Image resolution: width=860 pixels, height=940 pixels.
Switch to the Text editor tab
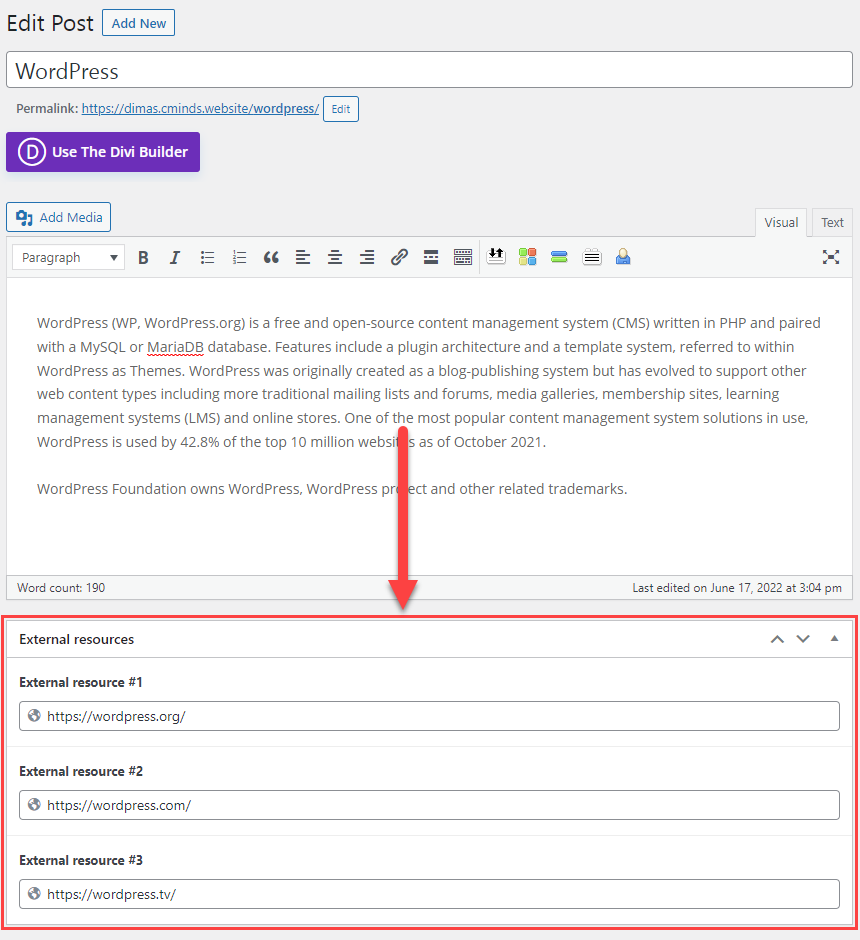(x=832, y=222)
